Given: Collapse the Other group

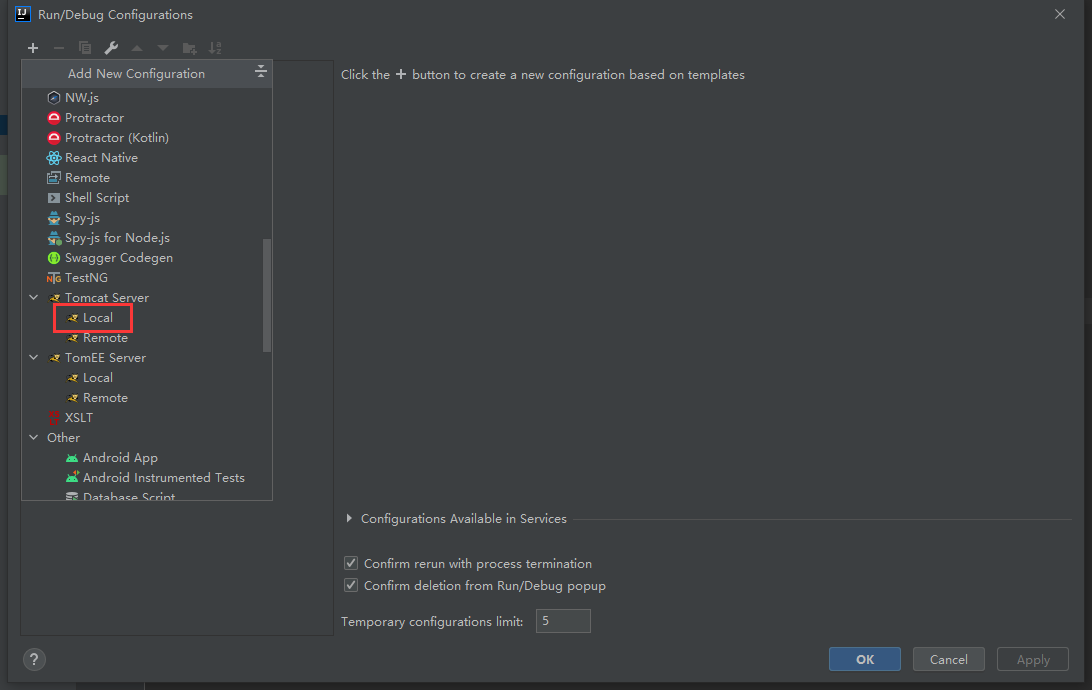Looking at the screenshot, I should (33, 437).
